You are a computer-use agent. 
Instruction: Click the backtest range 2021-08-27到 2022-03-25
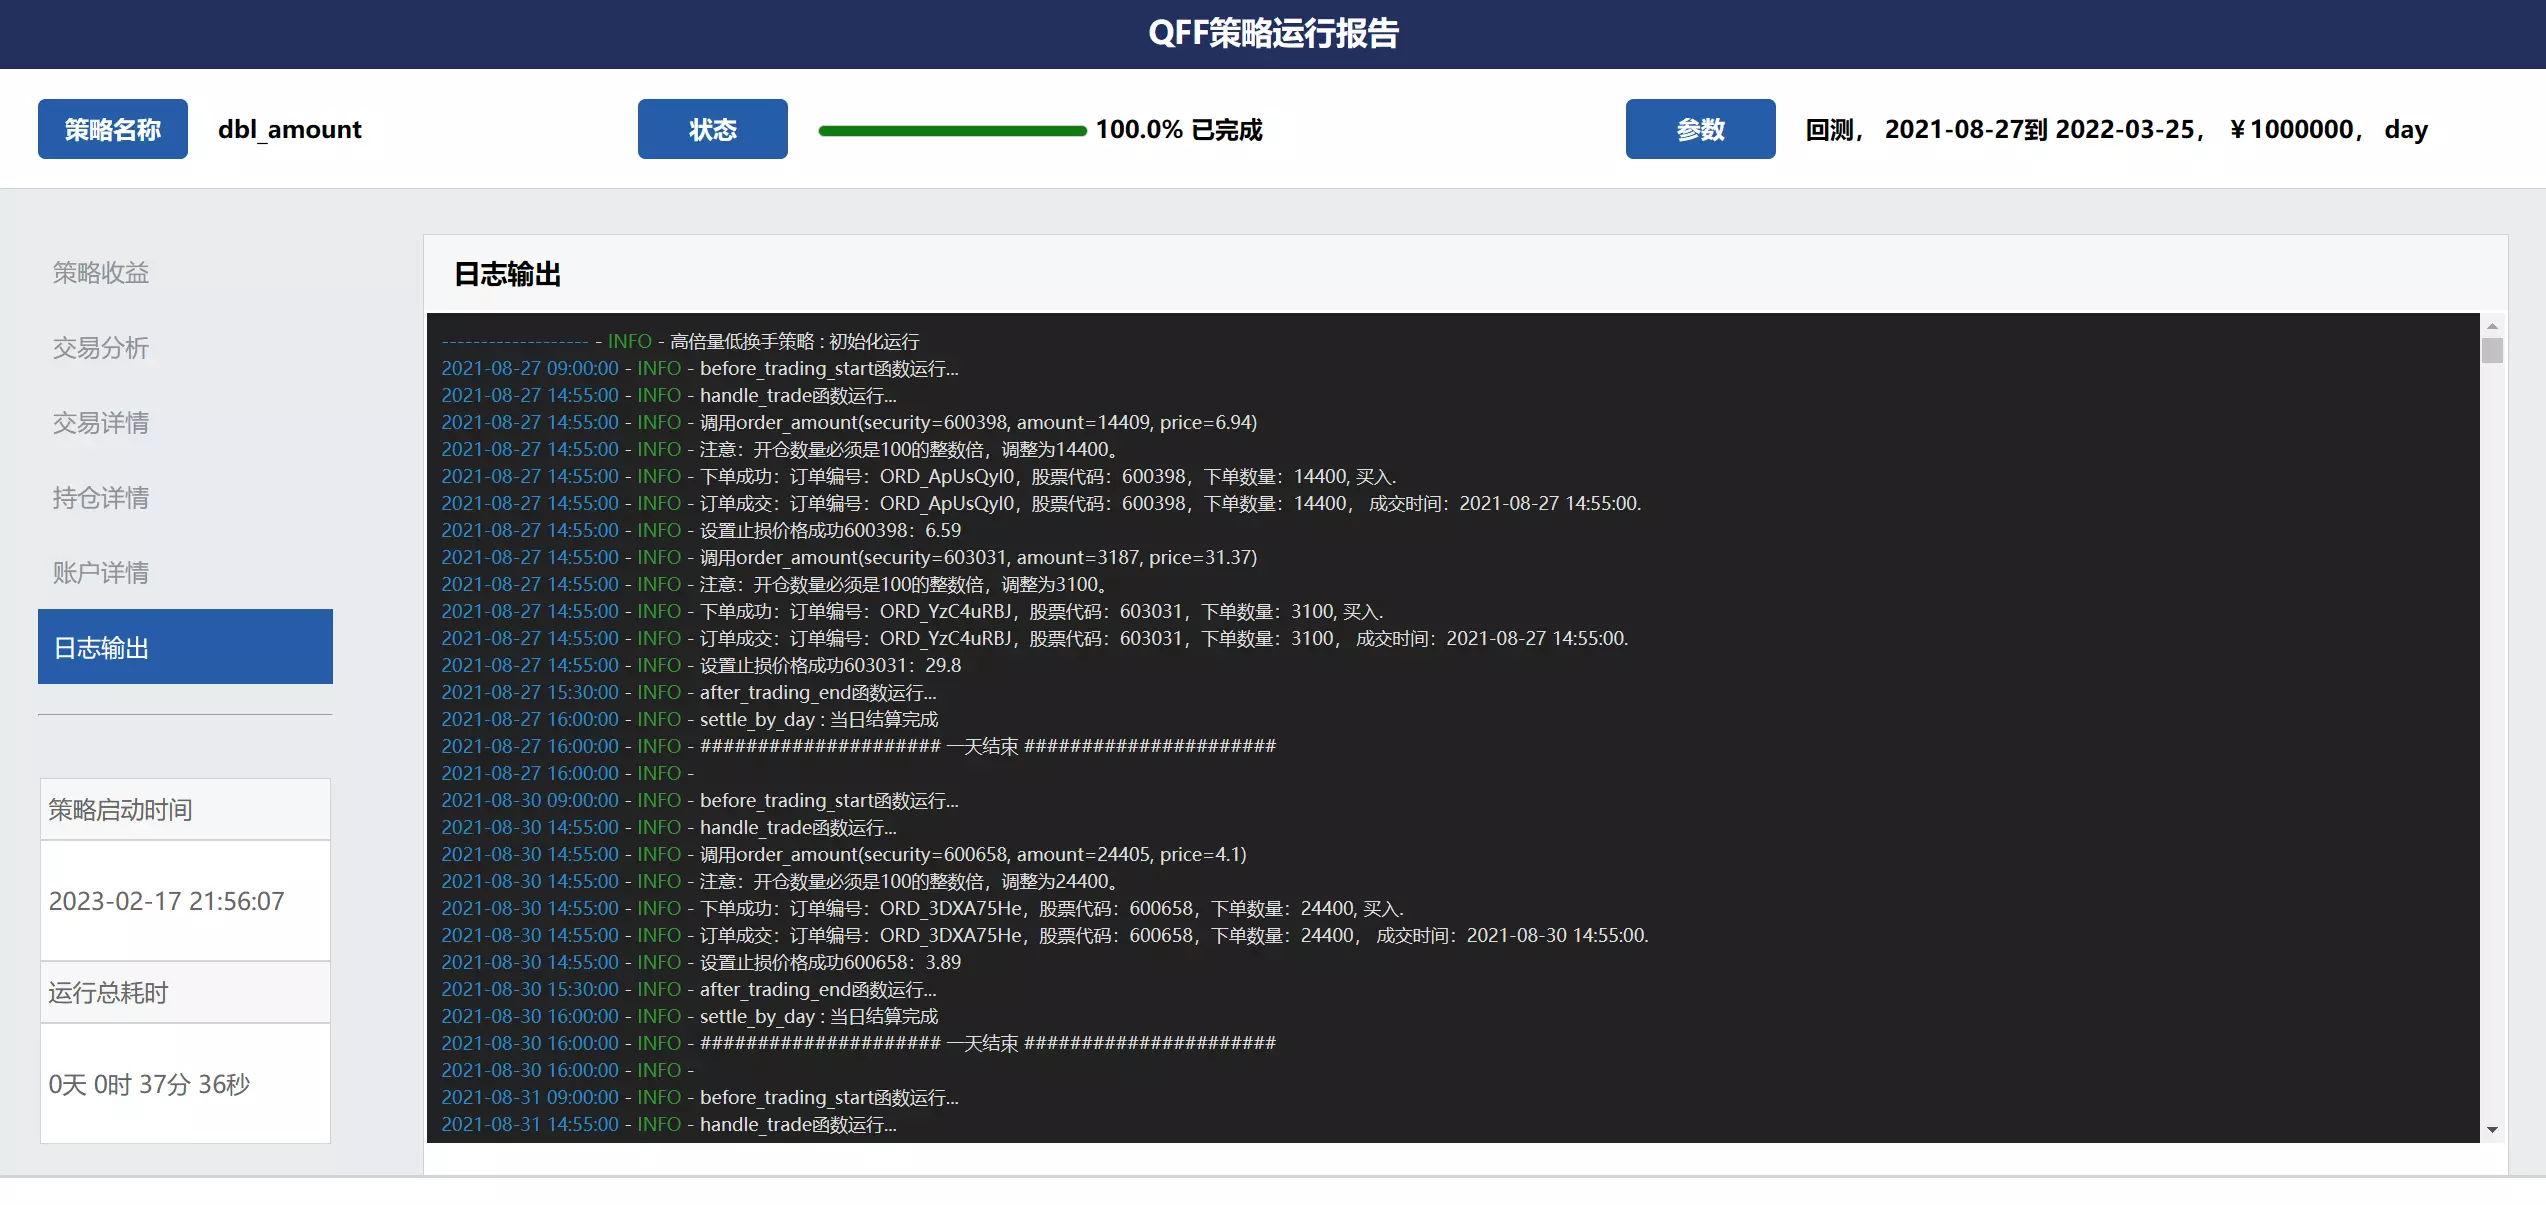(x=2039, y=129)
